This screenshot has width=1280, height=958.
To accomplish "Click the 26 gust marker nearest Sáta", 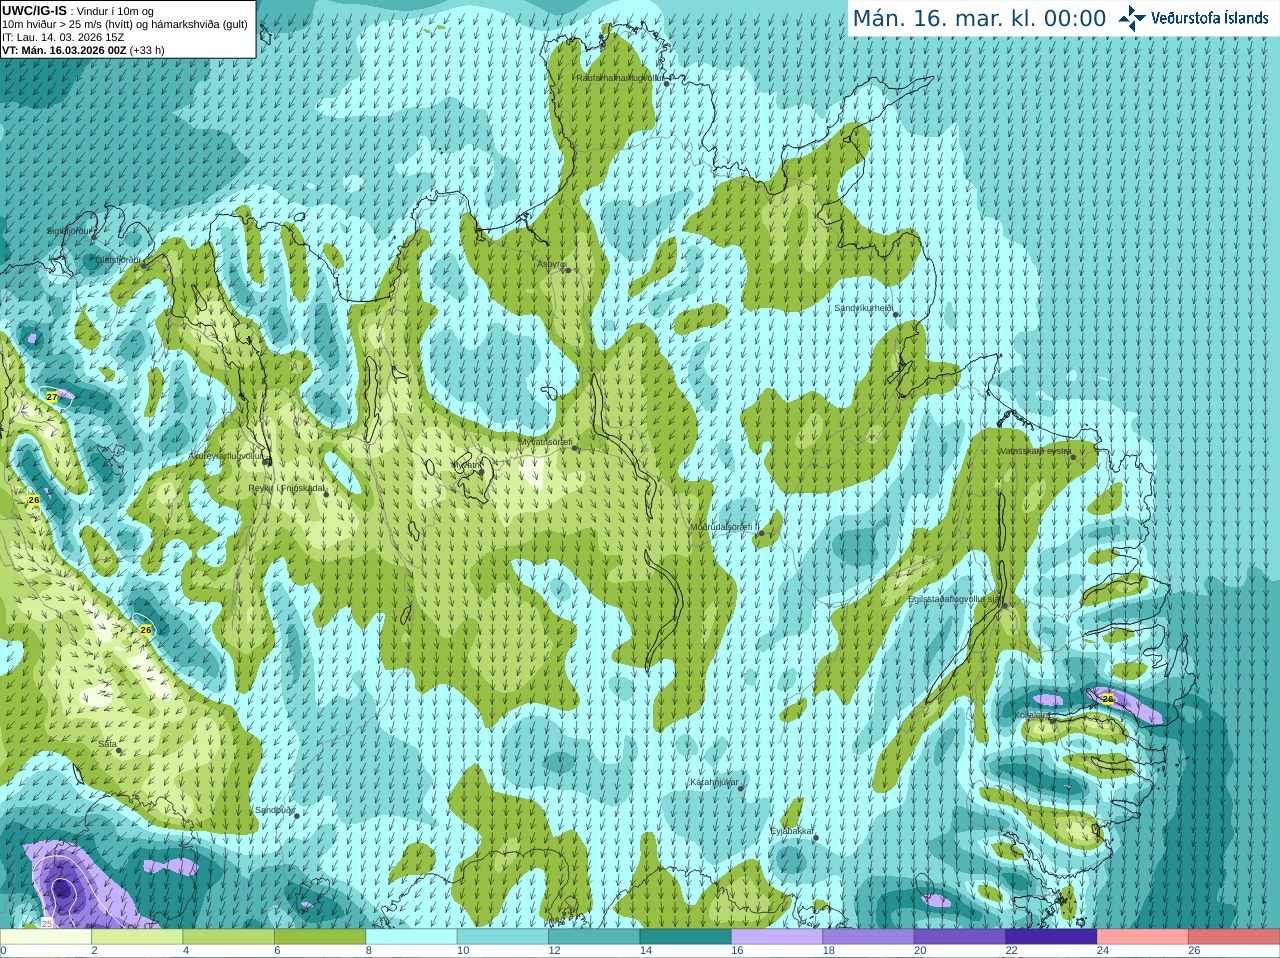I will pos(146,630).
